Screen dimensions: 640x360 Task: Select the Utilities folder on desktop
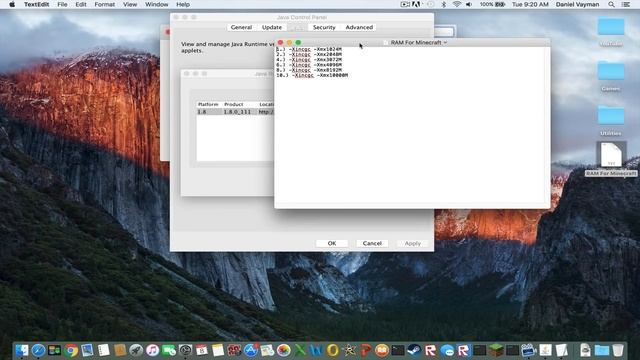point(611,120)
